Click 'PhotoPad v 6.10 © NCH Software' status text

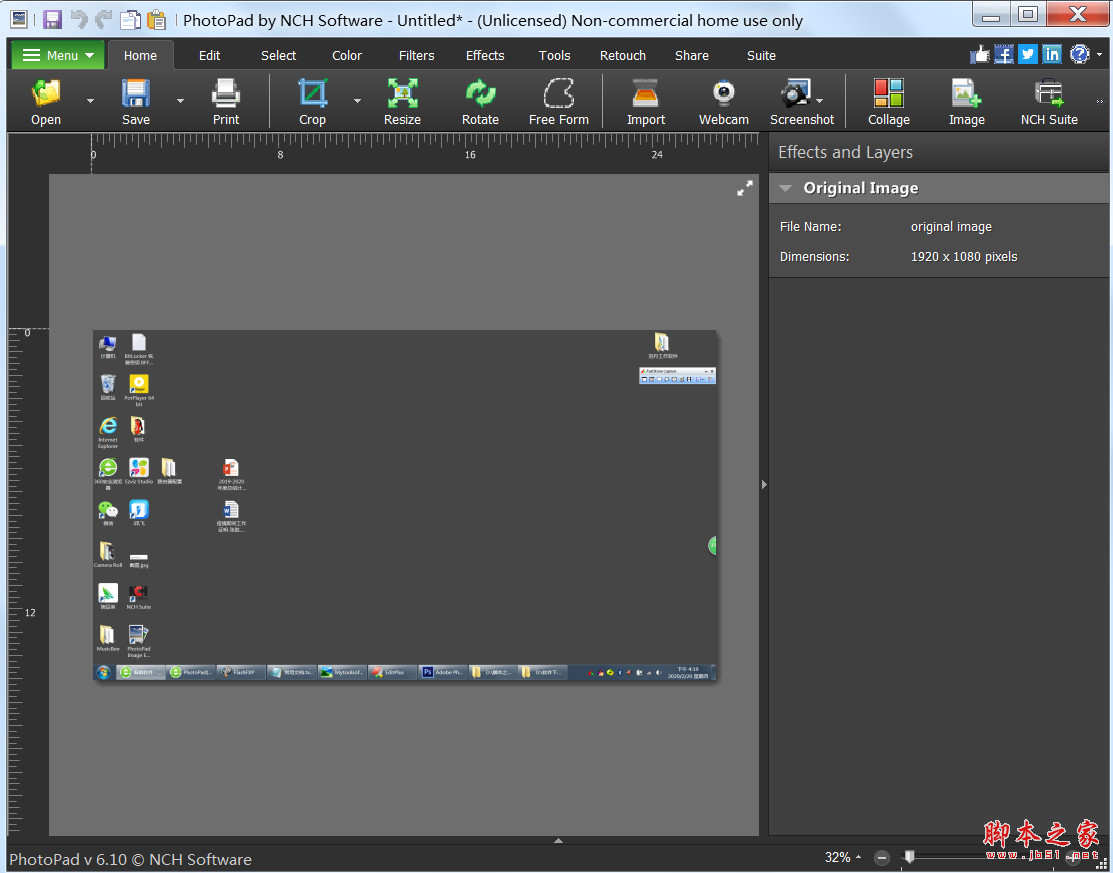click(131, 859)
